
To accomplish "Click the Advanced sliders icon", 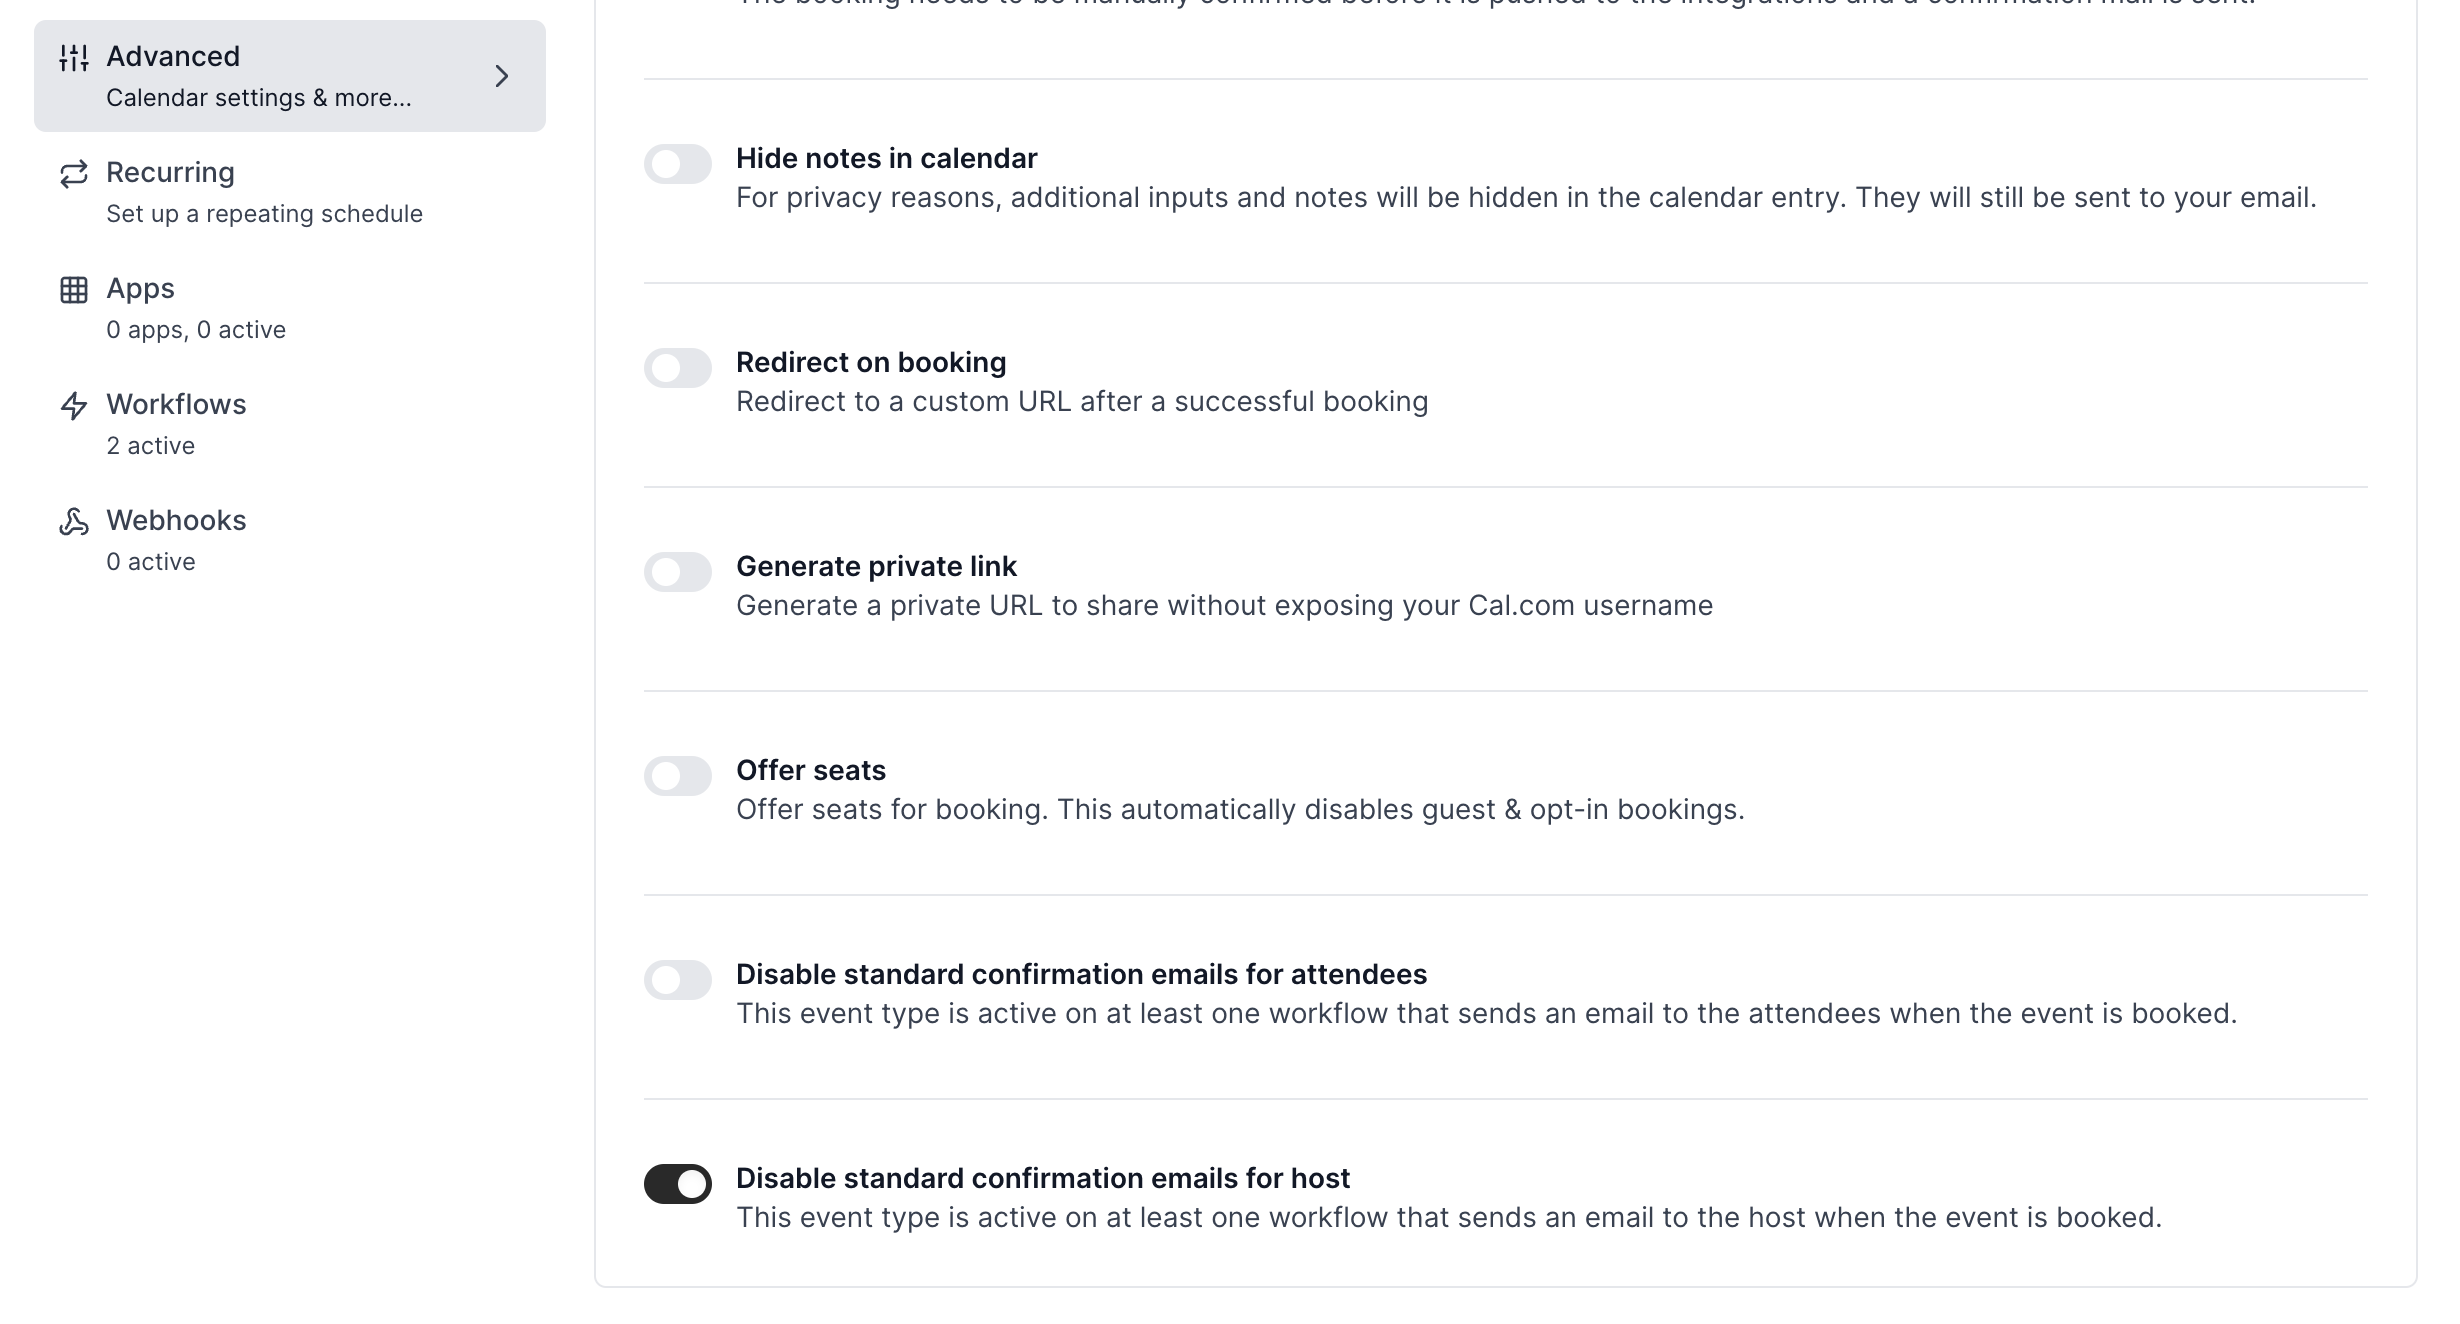I will pyautogui.click(x=74, y=58).
